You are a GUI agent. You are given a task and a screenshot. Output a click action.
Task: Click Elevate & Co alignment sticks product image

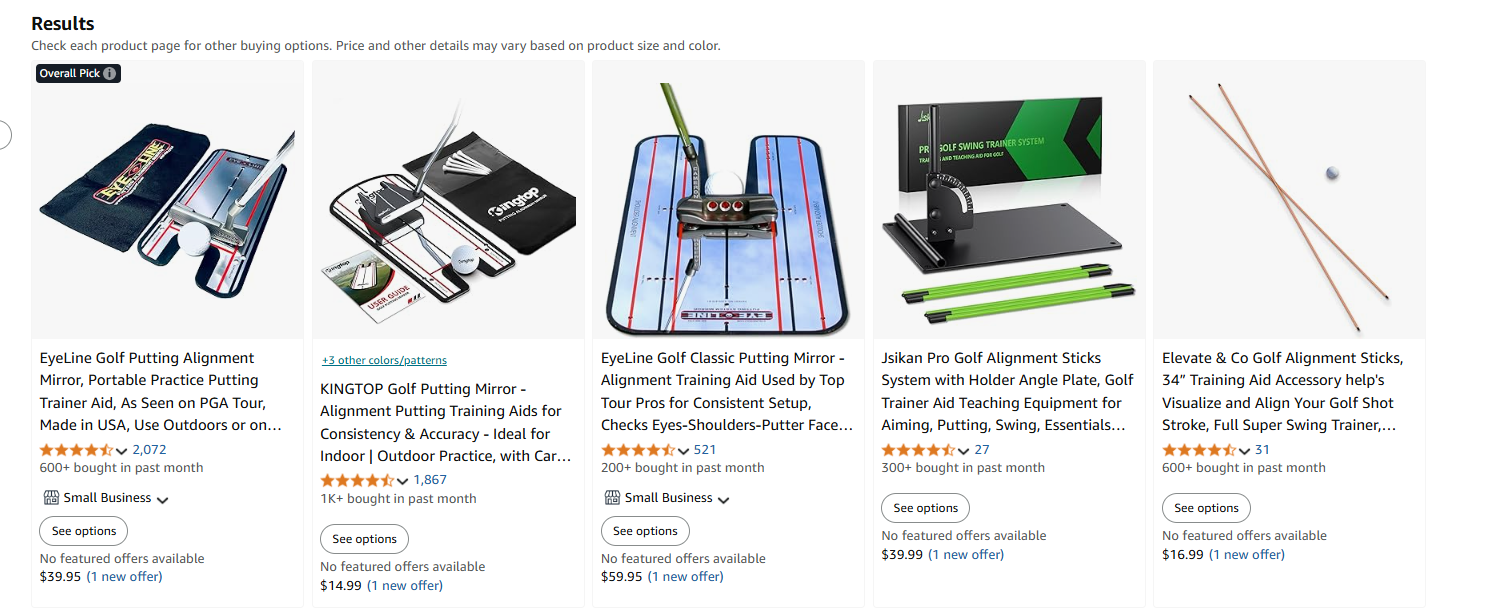[x=1289, y=199]
